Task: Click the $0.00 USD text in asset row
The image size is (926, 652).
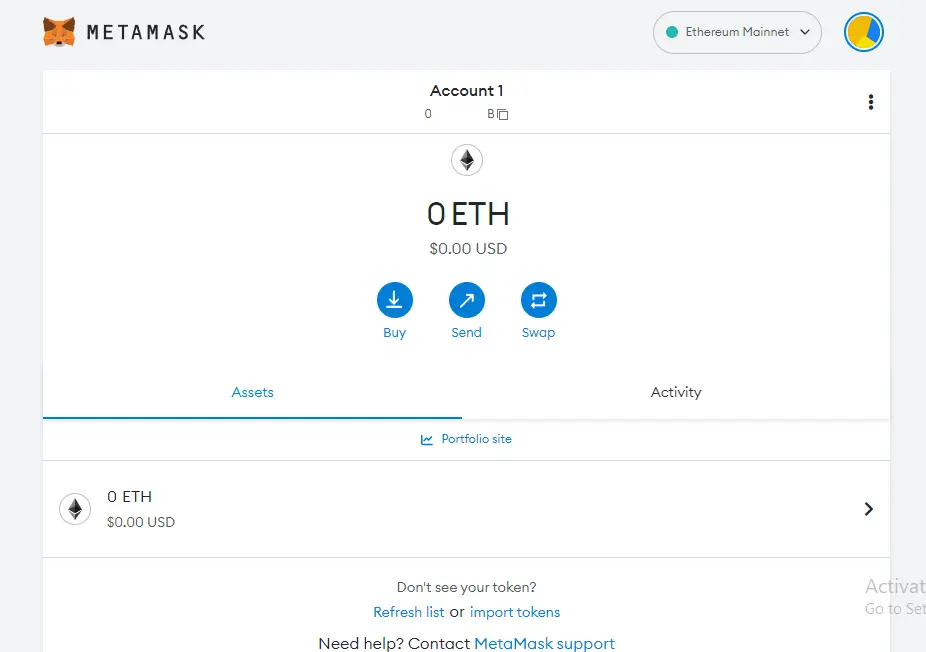Action: tap(141, 522)
